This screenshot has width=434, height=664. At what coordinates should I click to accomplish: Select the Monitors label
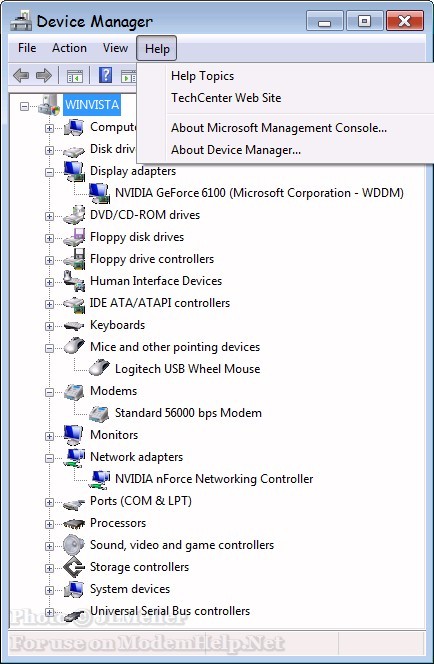click(x=114, y=435)
